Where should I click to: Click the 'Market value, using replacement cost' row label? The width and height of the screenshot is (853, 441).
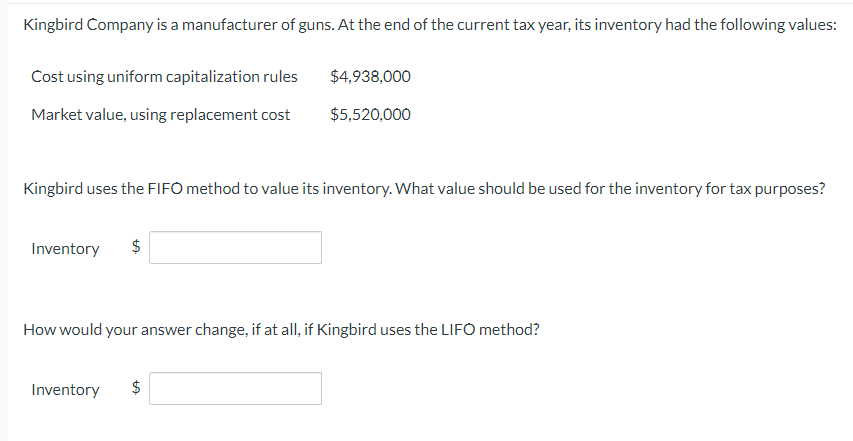(160, 115)
